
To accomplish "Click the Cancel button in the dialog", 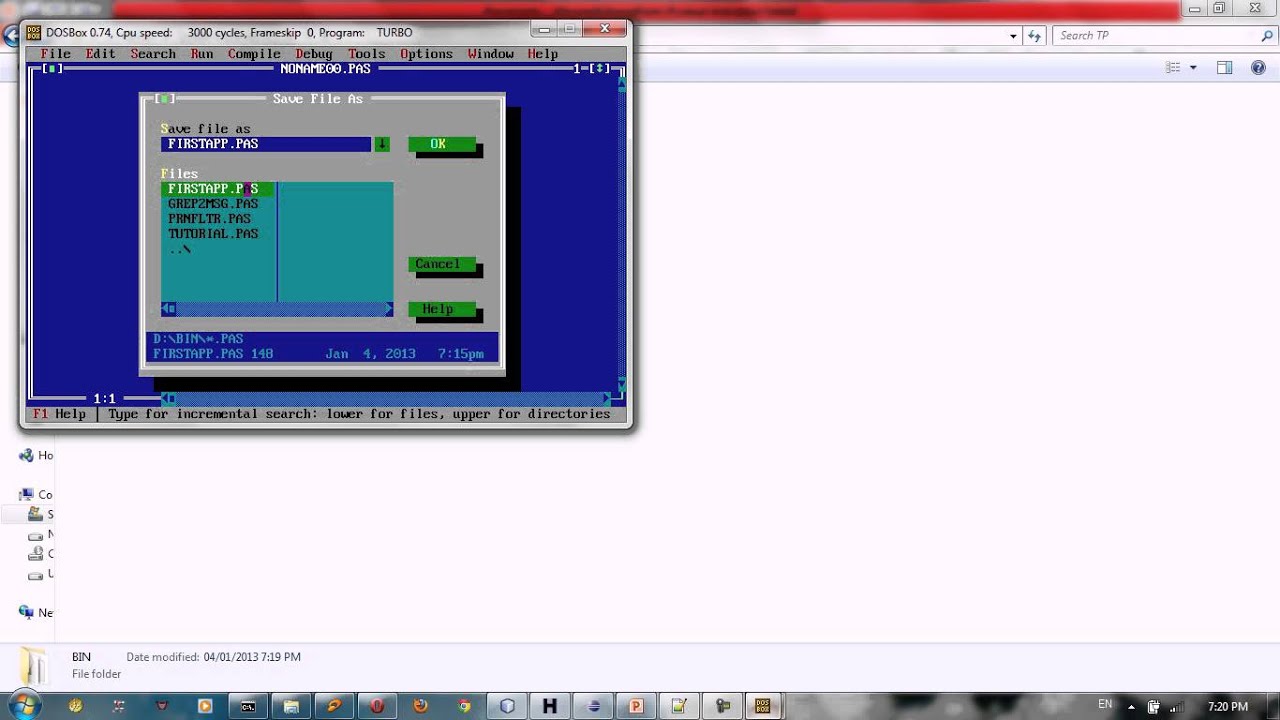I will pos(441,264).
